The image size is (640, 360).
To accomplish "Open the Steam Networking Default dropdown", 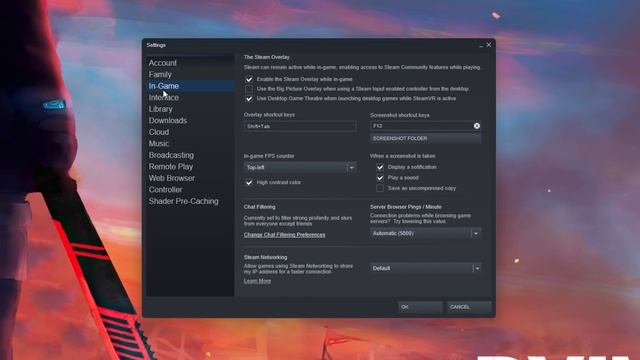I will pyautogui.click(x=426, y=268).
